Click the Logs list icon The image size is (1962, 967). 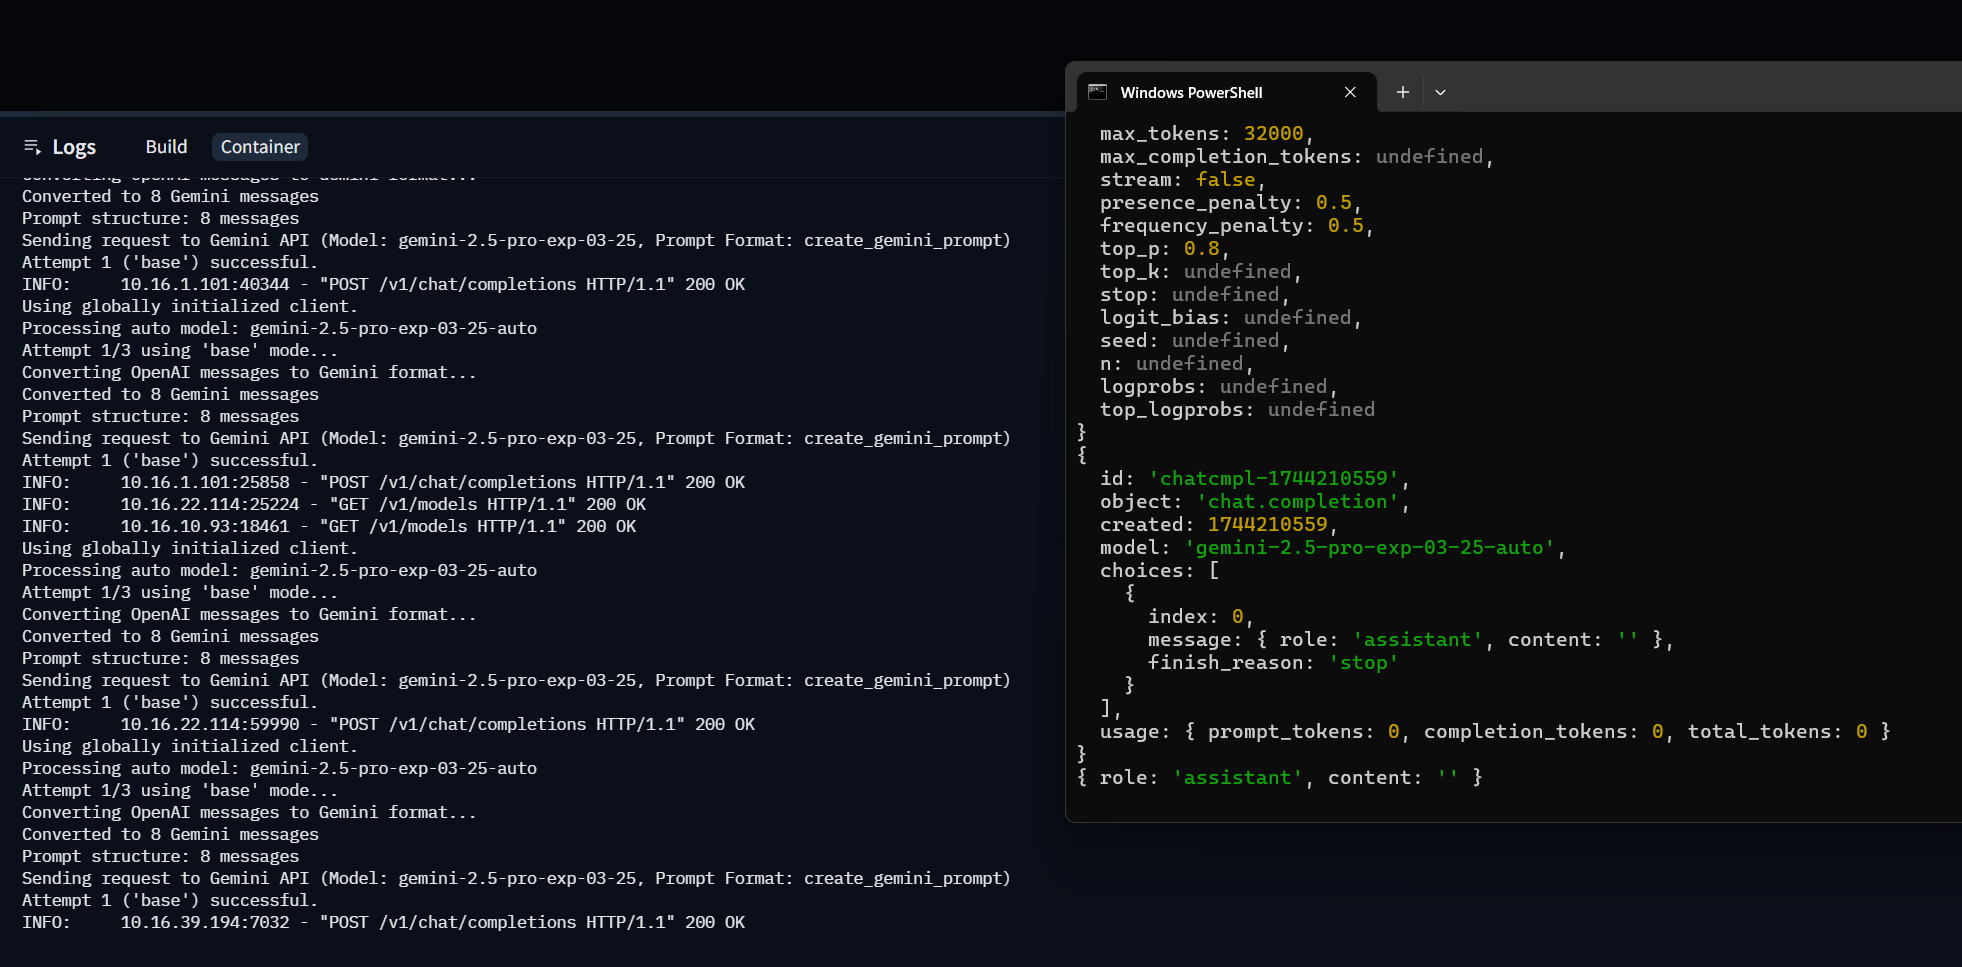(32, 147)
